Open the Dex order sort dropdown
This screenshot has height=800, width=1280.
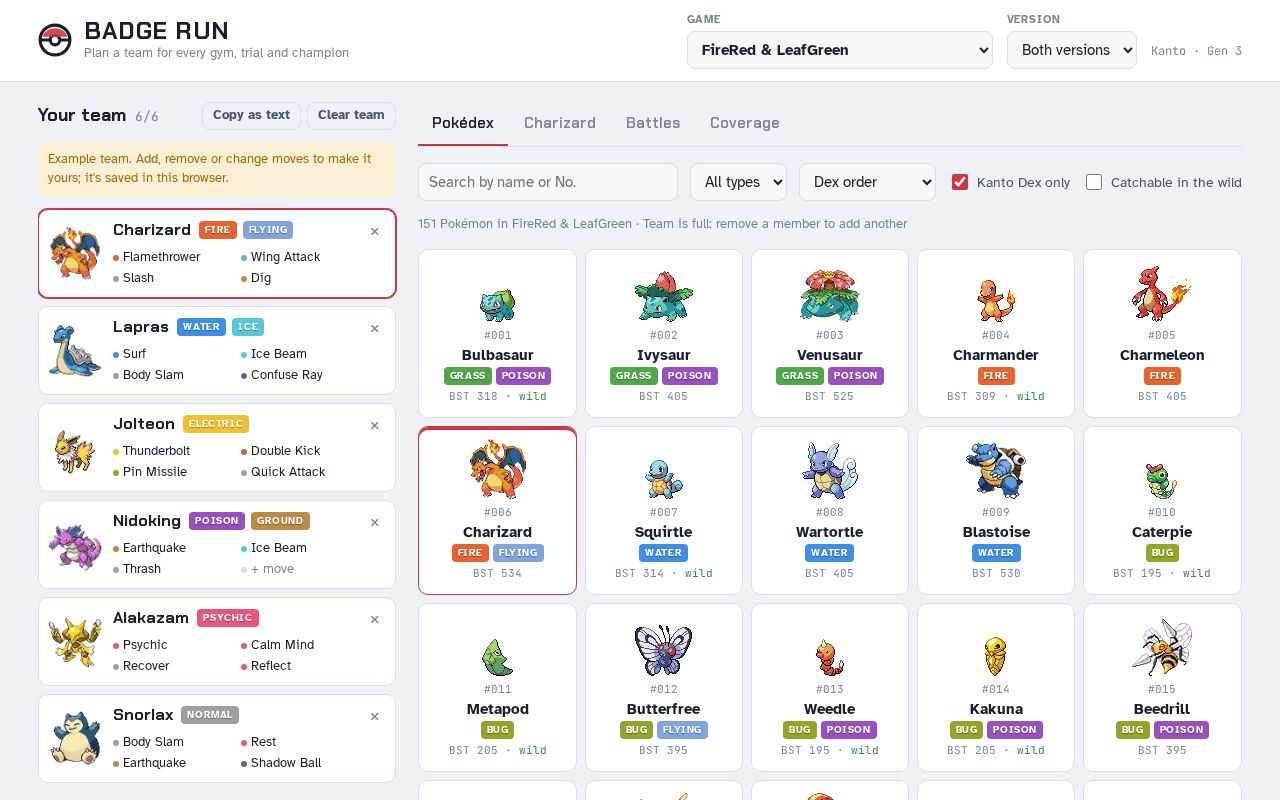pyautogui.click(x=867, y=182)
